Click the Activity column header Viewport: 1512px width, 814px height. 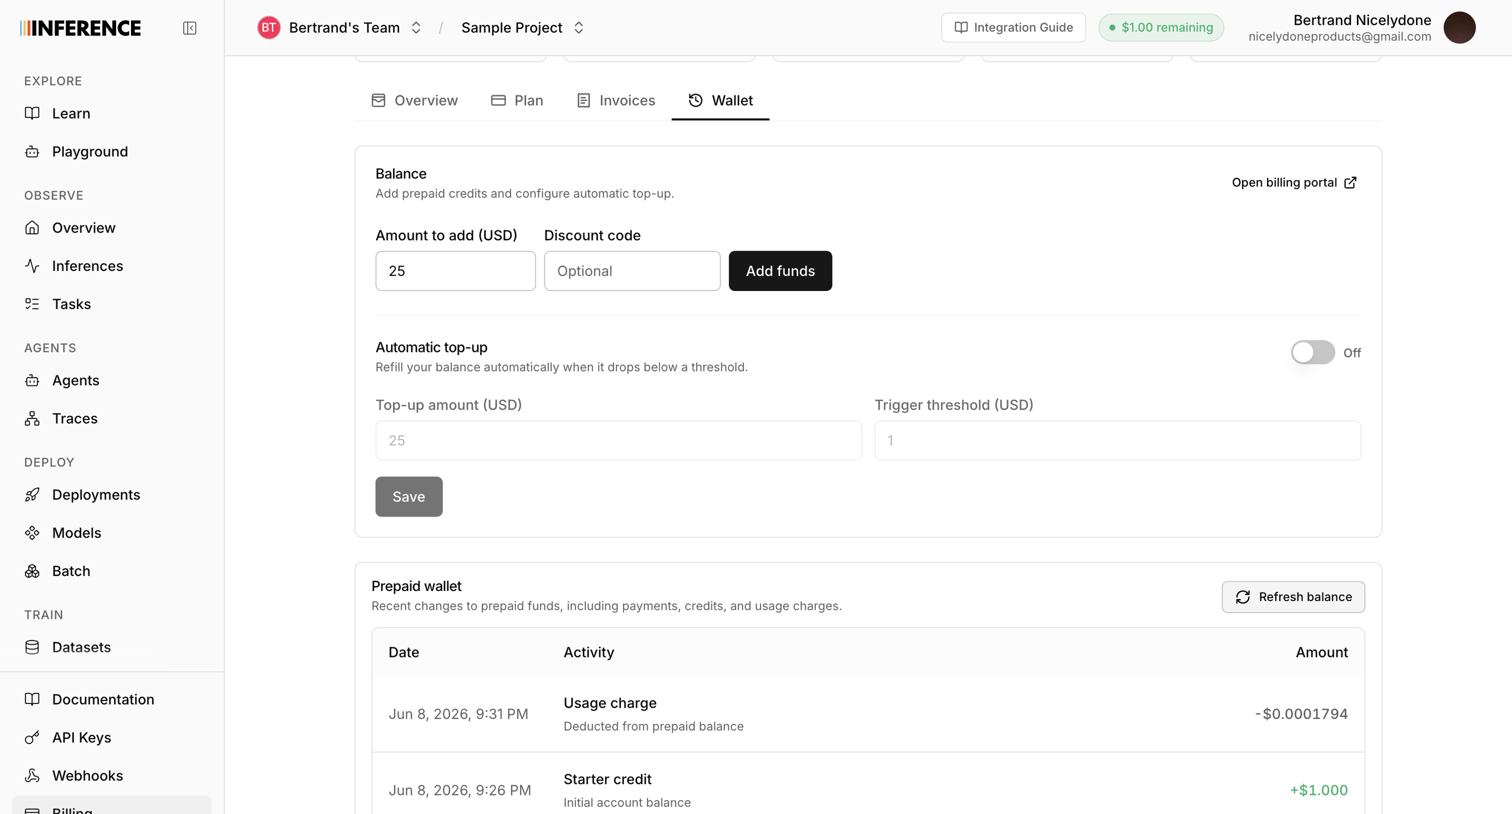589,652
